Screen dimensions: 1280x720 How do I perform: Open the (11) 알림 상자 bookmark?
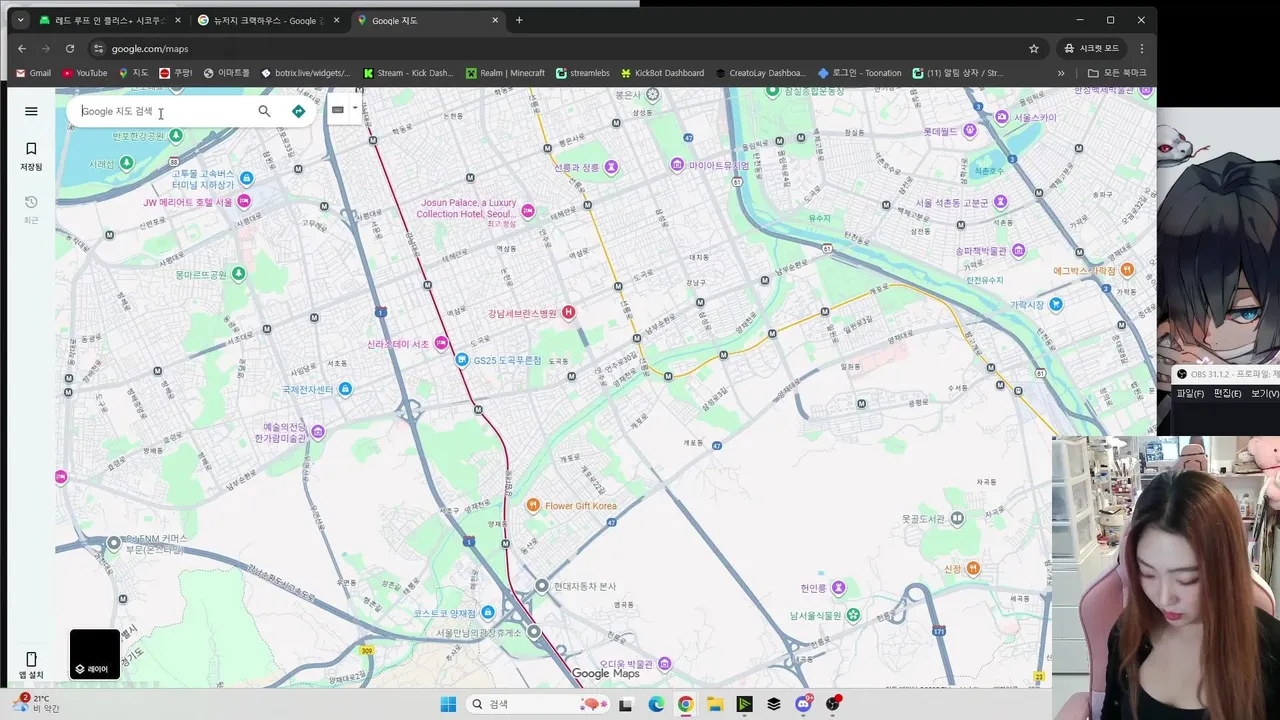[958, 73]
